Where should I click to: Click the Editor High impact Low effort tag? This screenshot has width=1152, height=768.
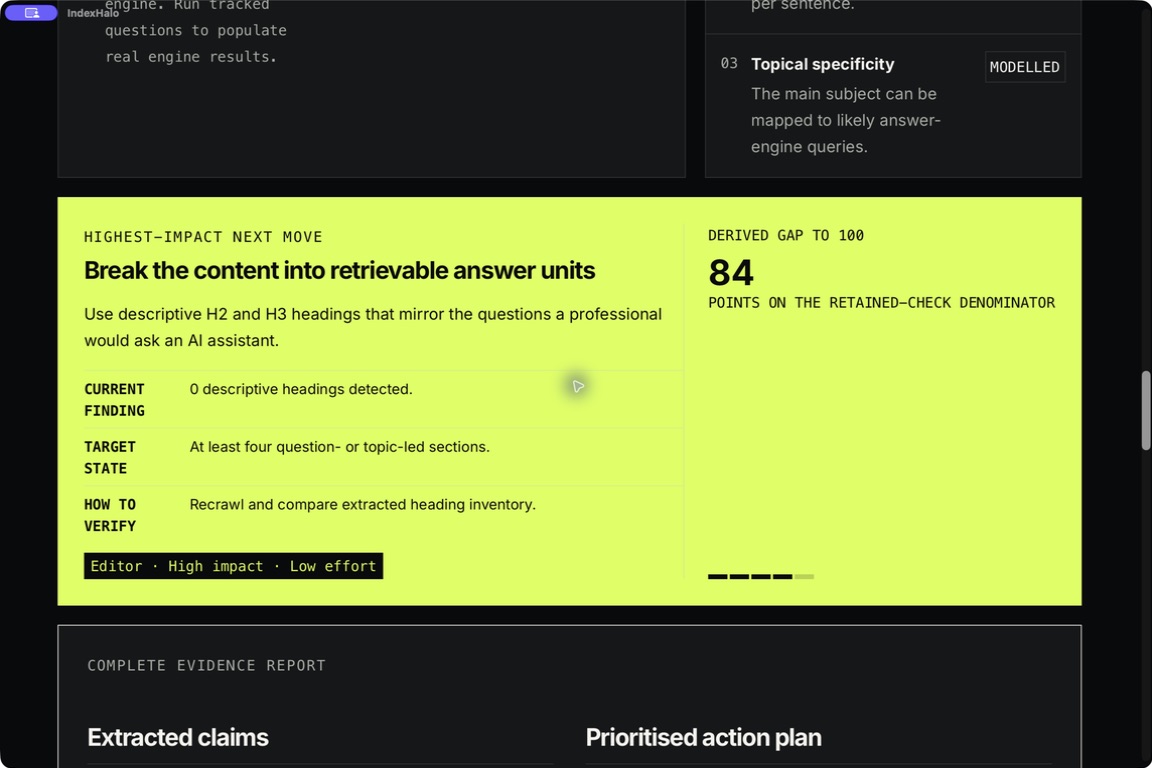point(233,566)
